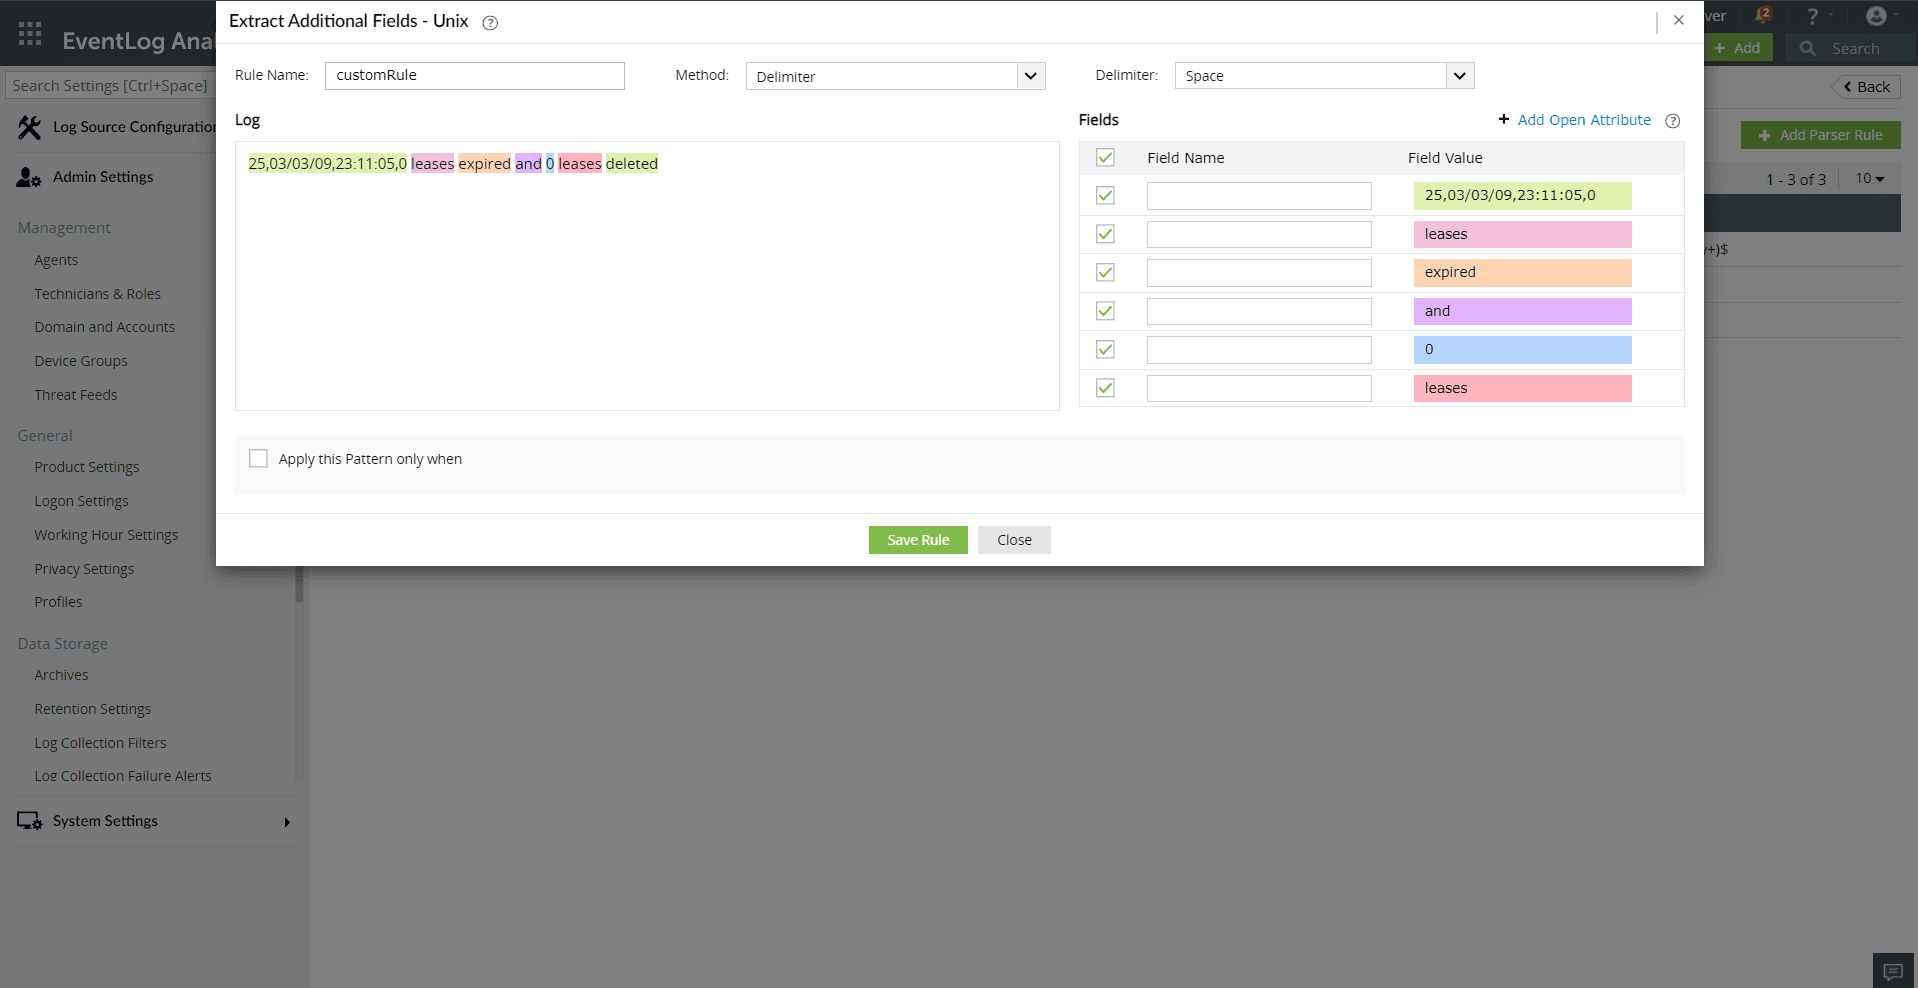
Task: Expand System Settings in the sidebar
Action: [x=105, y=821]
